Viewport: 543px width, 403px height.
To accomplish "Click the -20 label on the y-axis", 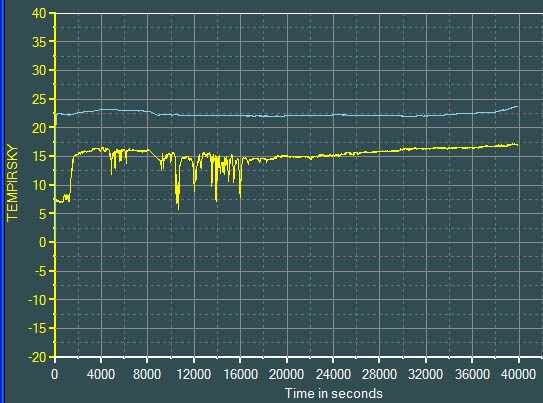I will (37, 357).
